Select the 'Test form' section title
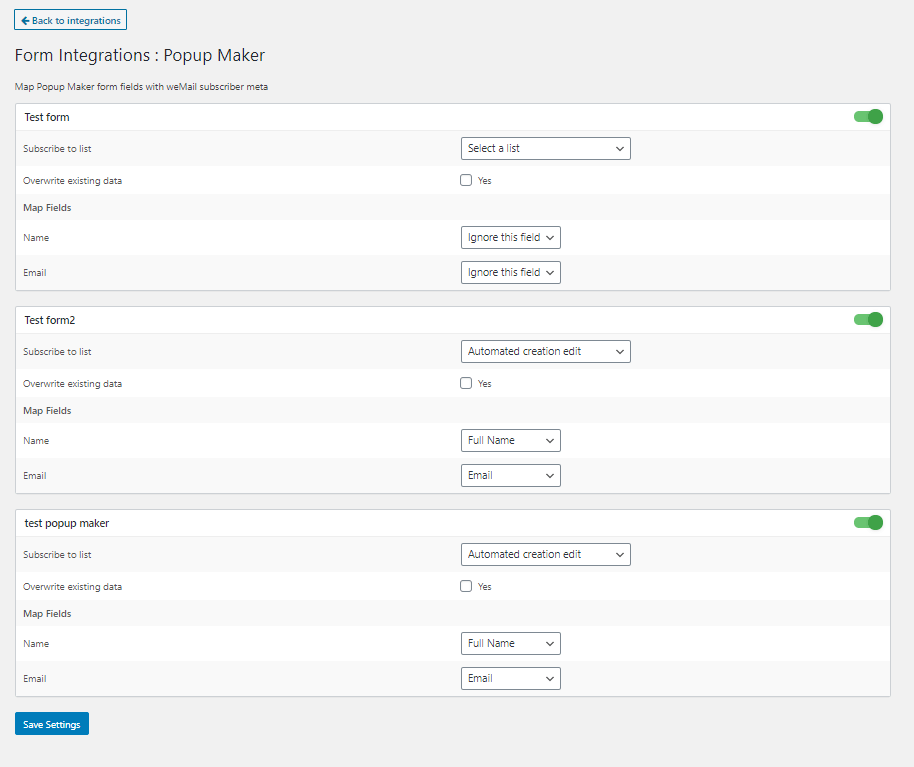 click(x=47, y=117)
